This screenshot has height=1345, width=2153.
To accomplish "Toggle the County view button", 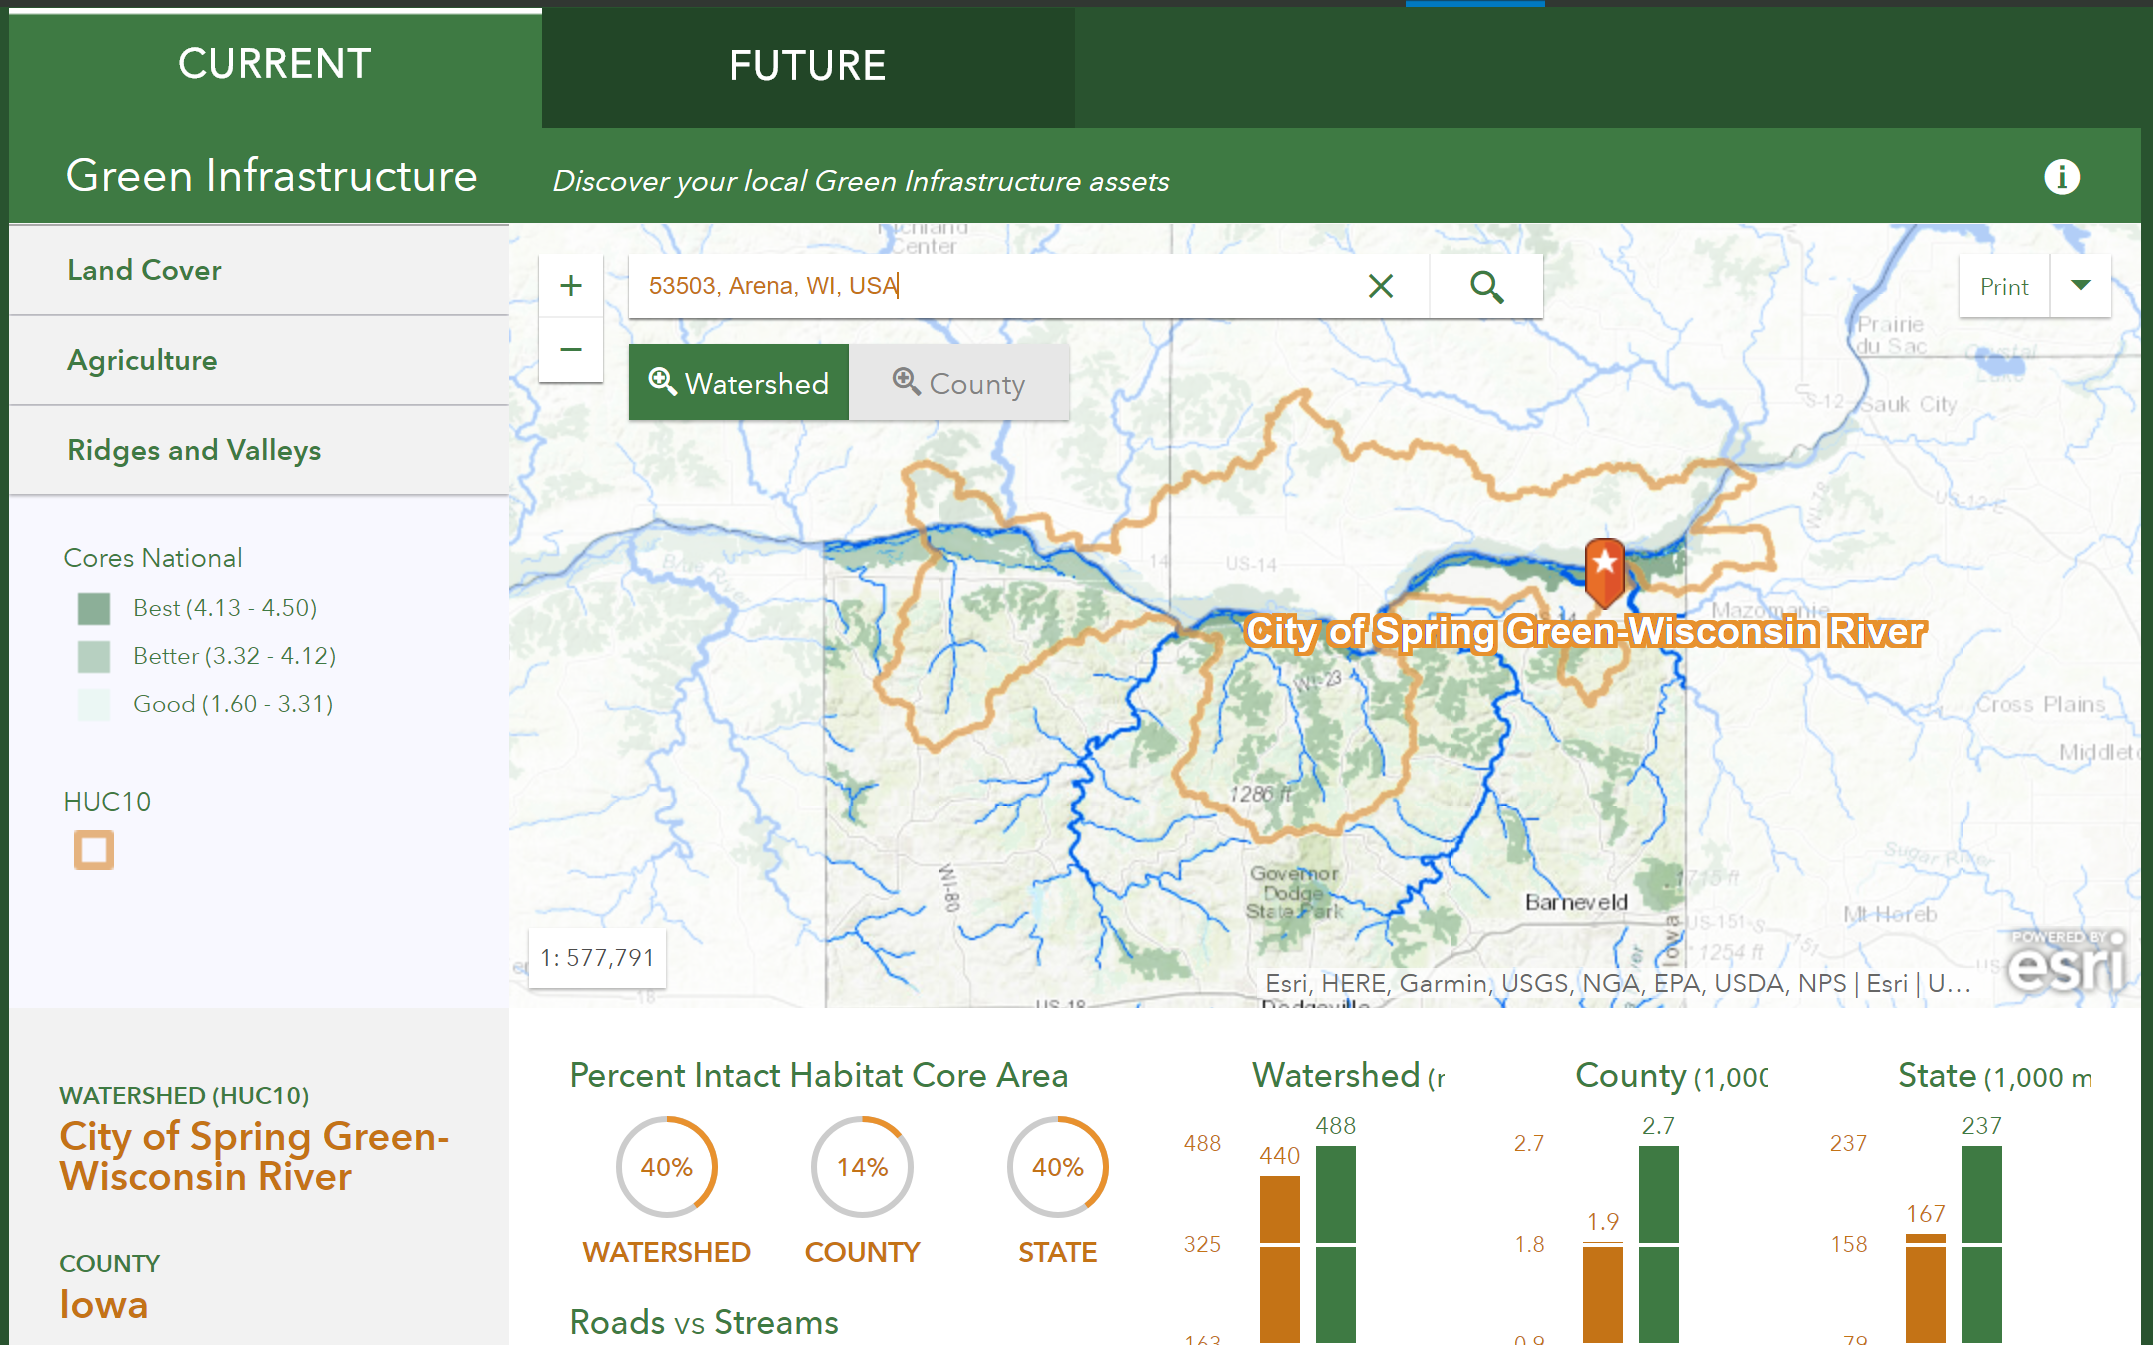I will (959, 383).
